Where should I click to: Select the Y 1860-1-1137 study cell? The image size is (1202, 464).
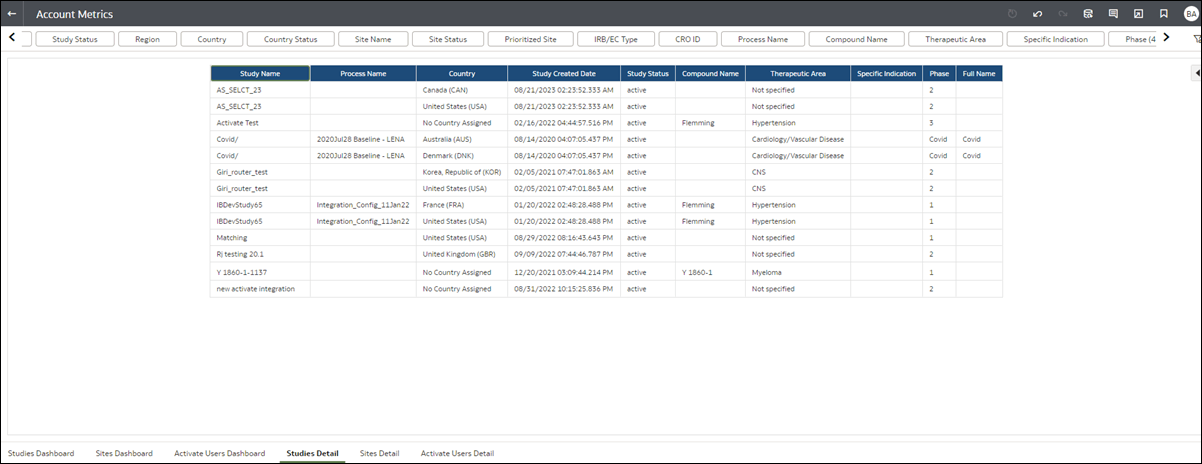260,271
